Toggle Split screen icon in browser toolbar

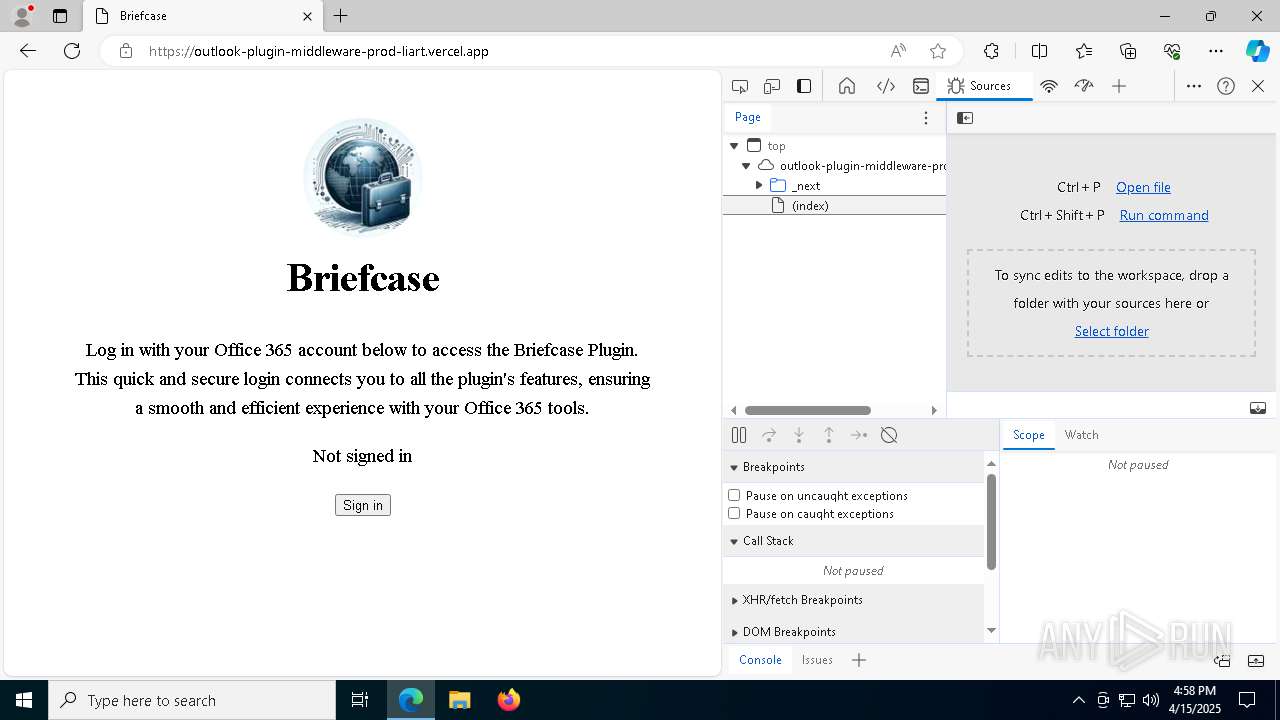pos(1040,51)
